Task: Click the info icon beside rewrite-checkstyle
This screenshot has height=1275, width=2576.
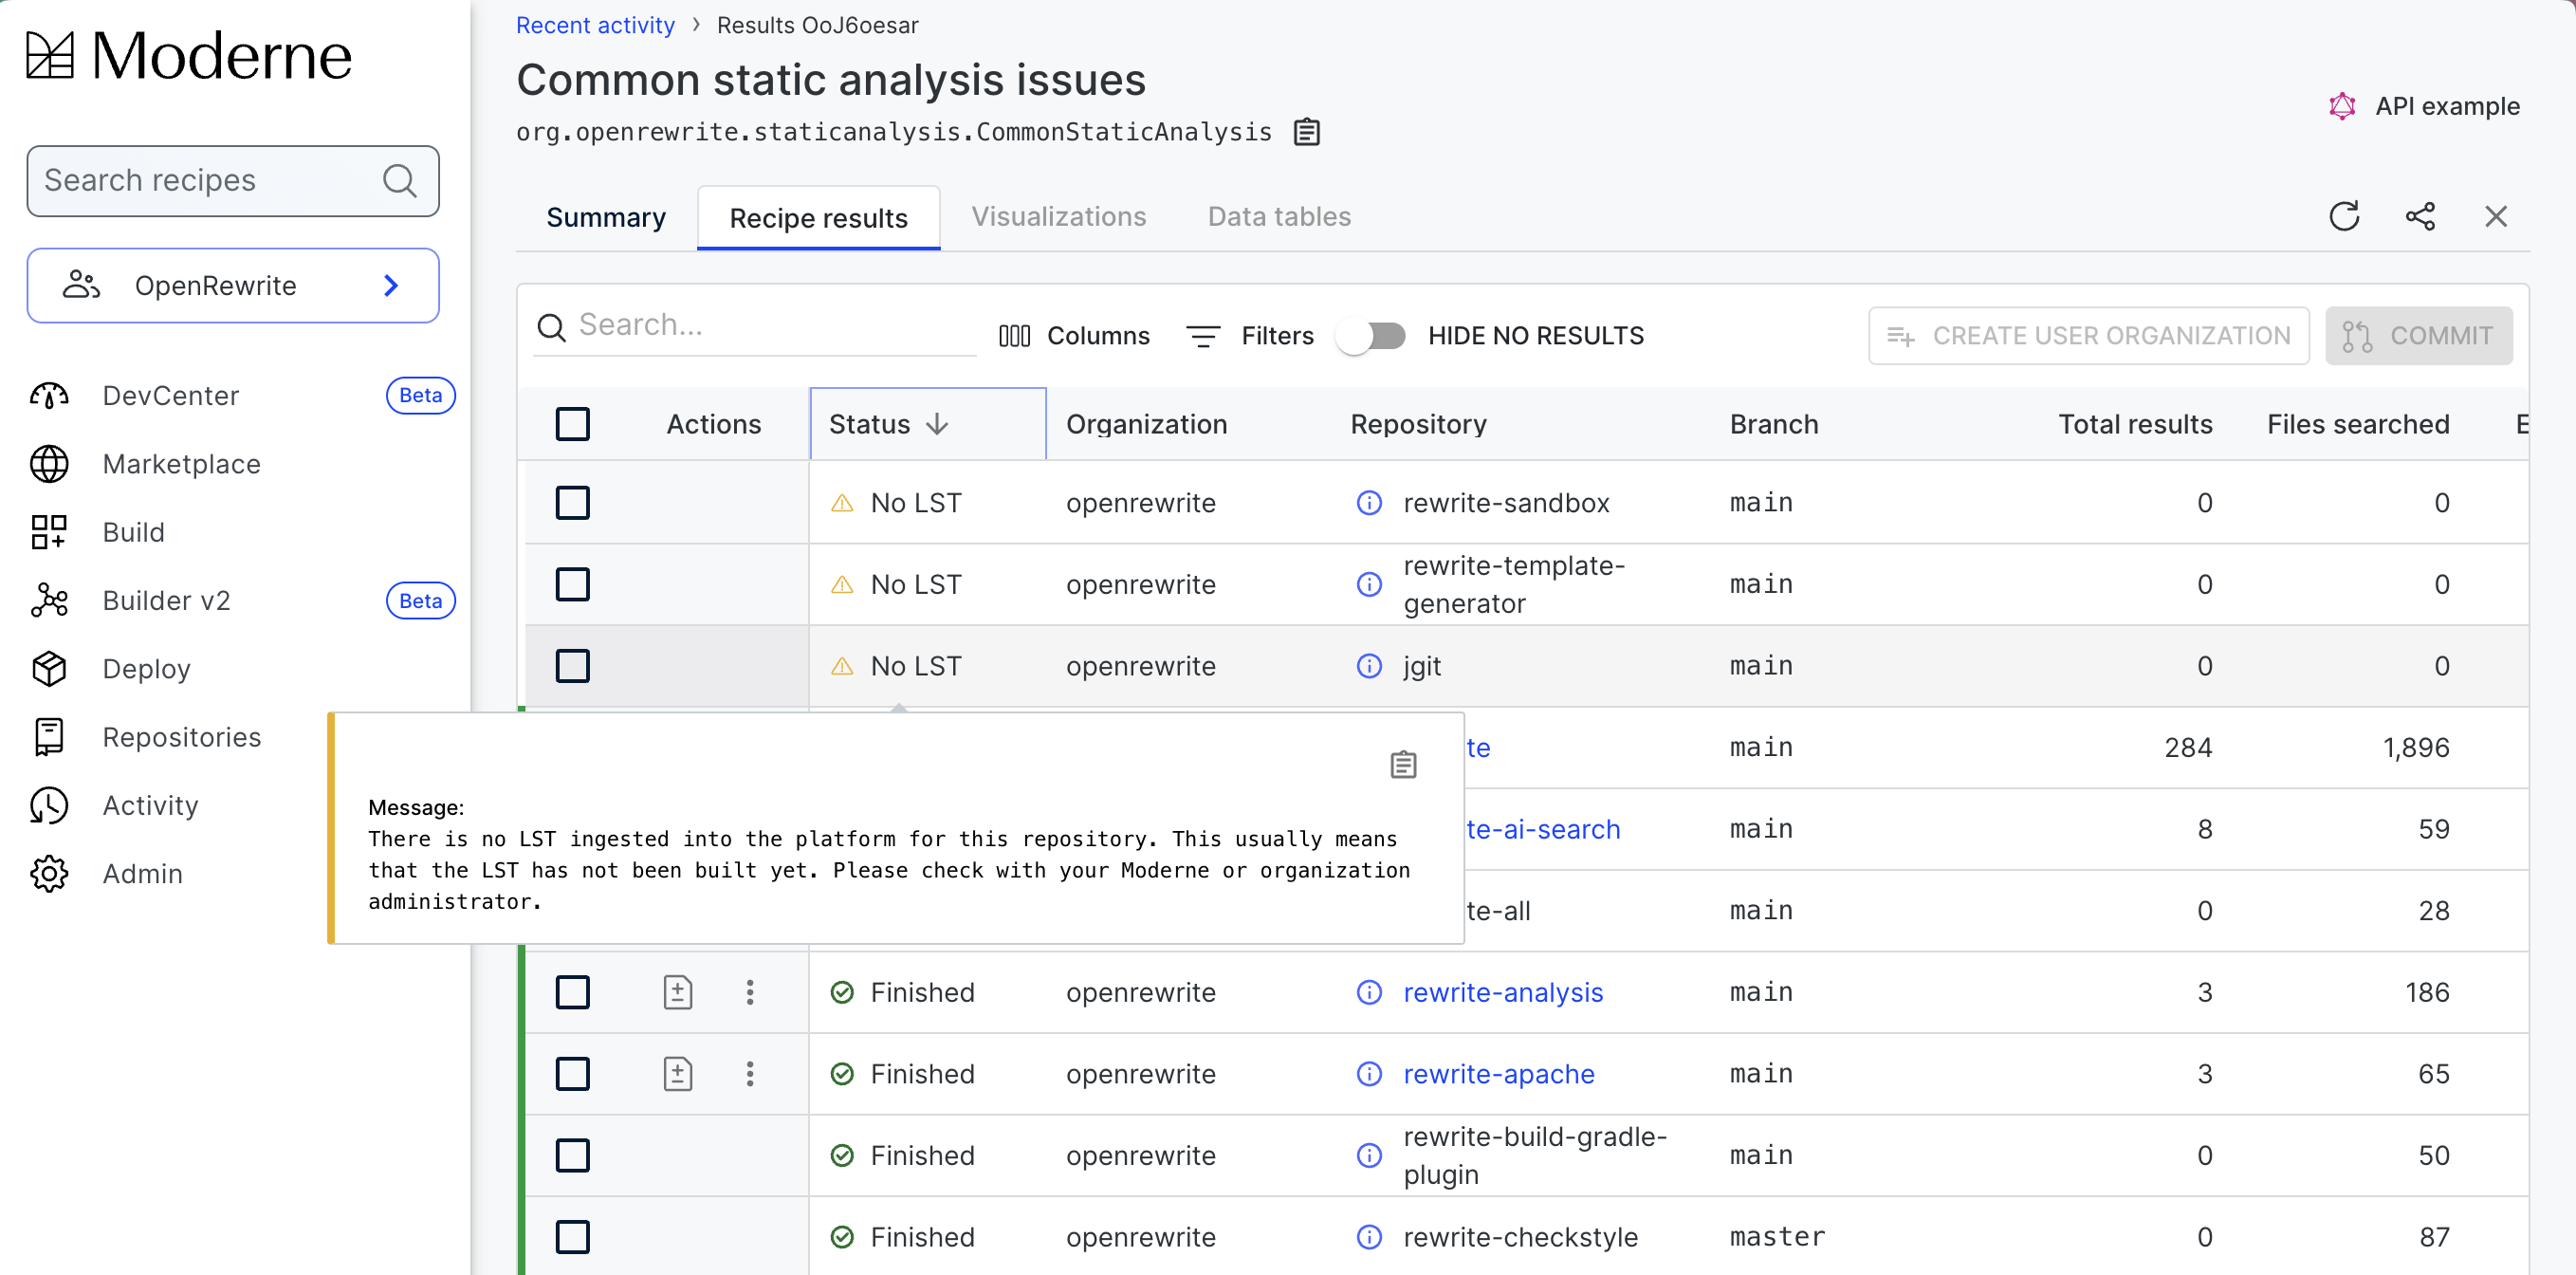Action: 1369,1238
